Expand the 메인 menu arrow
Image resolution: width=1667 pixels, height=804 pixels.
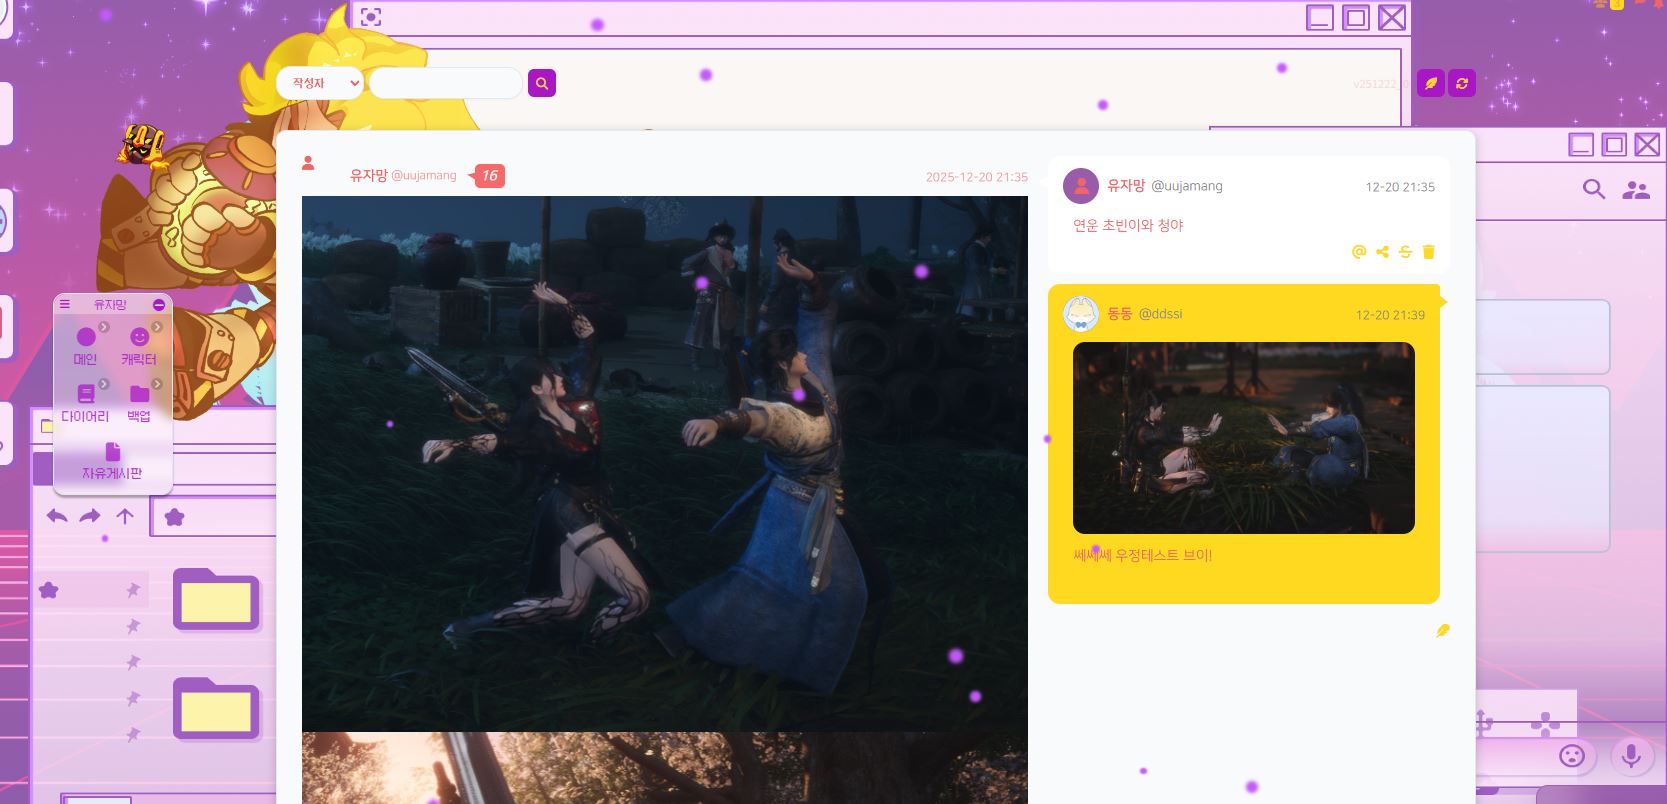(x=104, y=327)
